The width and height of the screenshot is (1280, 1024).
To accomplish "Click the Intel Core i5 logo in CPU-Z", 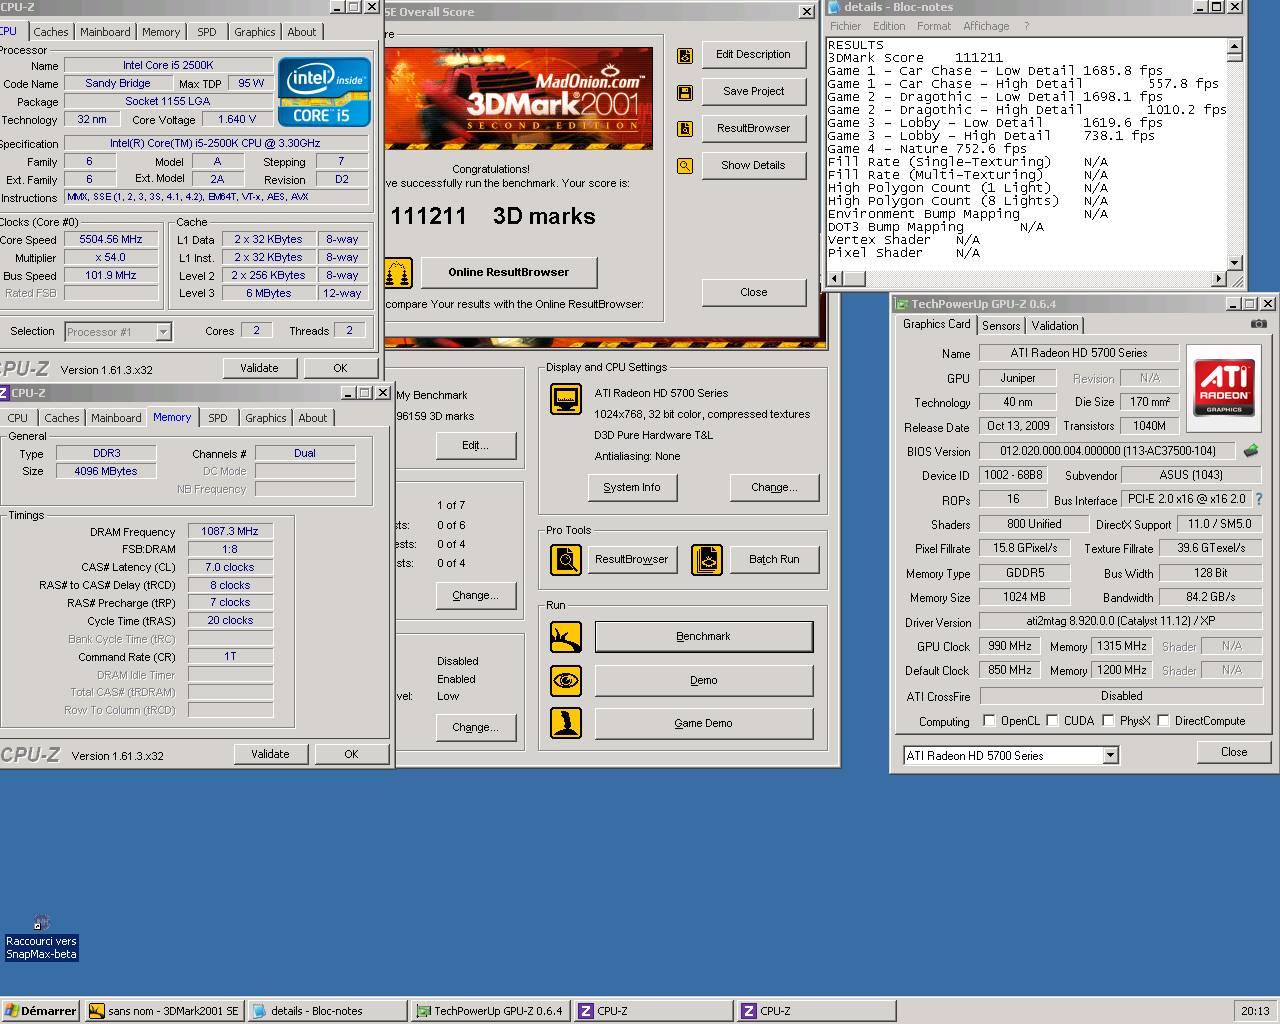I will tap(324, 92).
